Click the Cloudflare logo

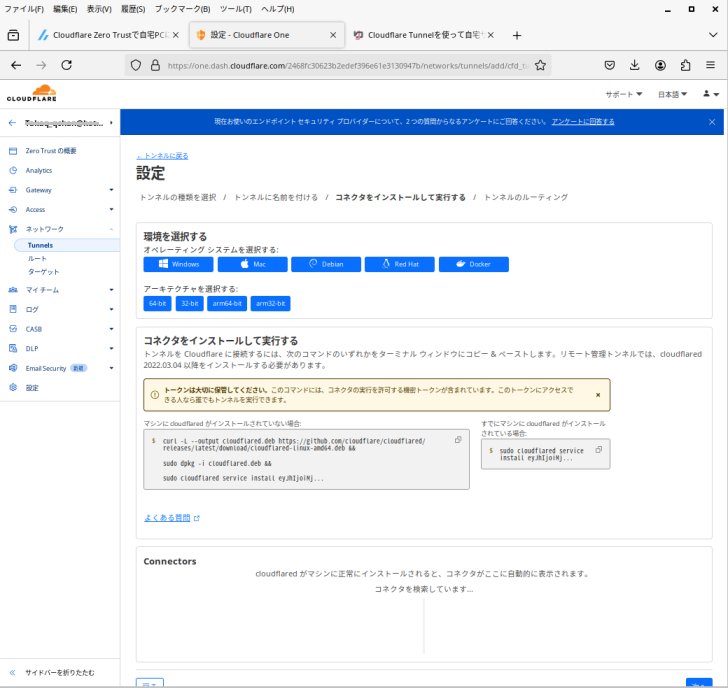tap(32, 93)
